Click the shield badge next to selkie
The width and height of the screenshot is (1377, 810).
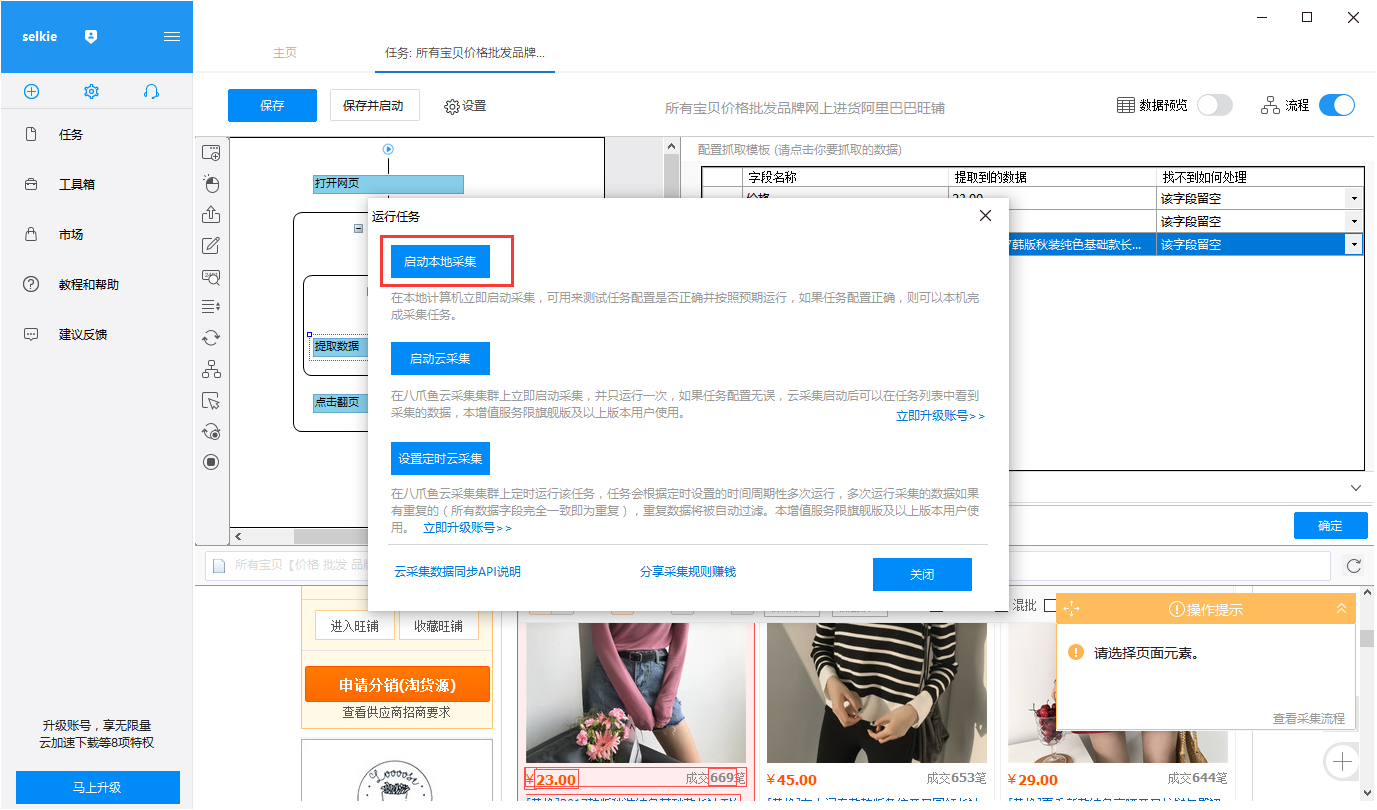tap(91, 36)
